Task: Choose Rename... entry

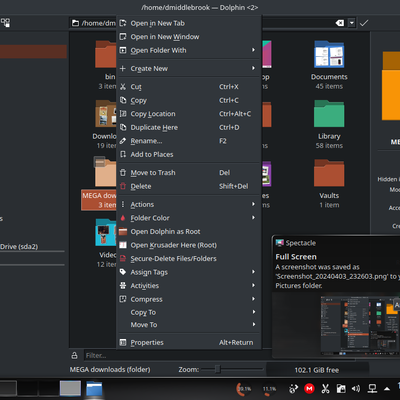Action: [x=189, y=141]
